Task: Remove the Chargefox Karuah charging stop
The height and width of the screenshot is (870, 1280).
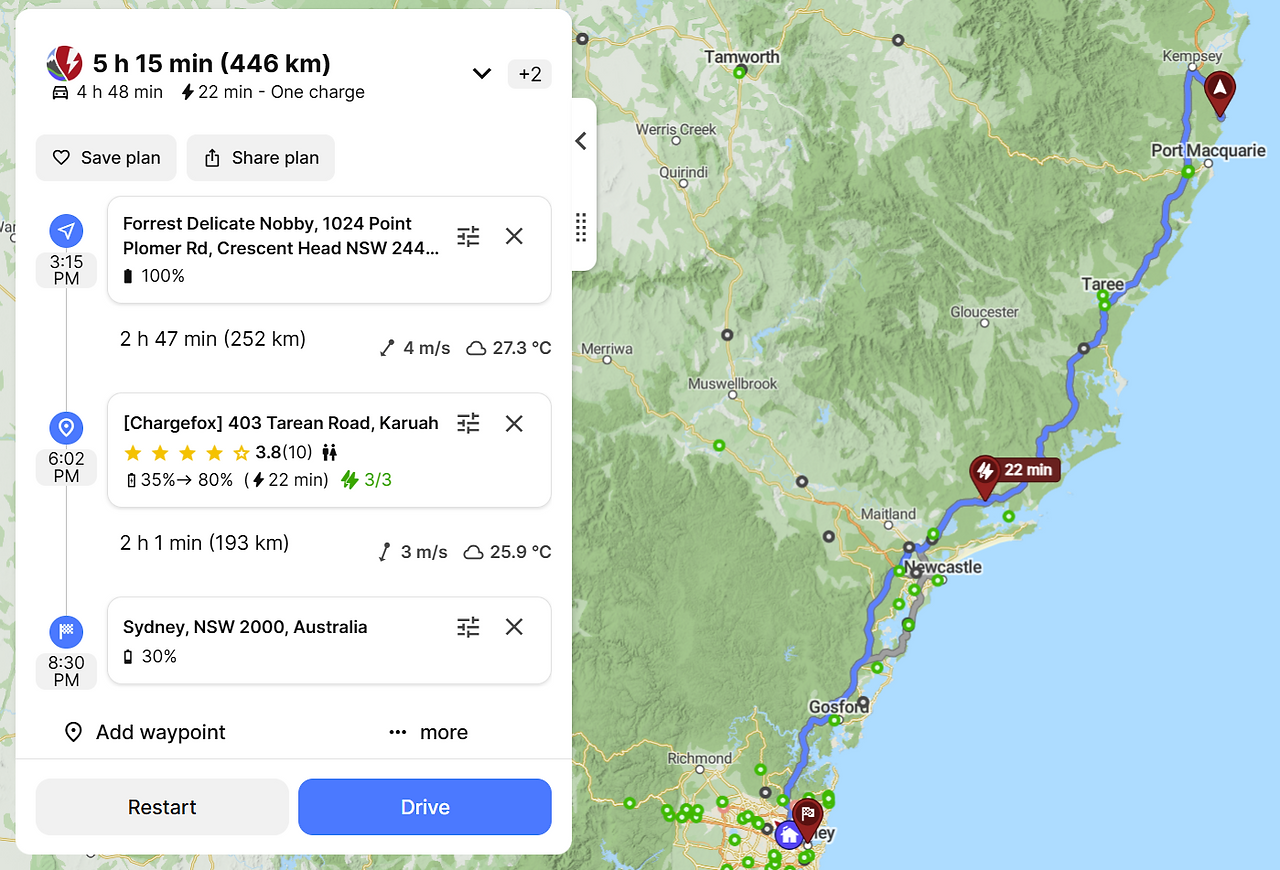Action: (x=514, y=423)
